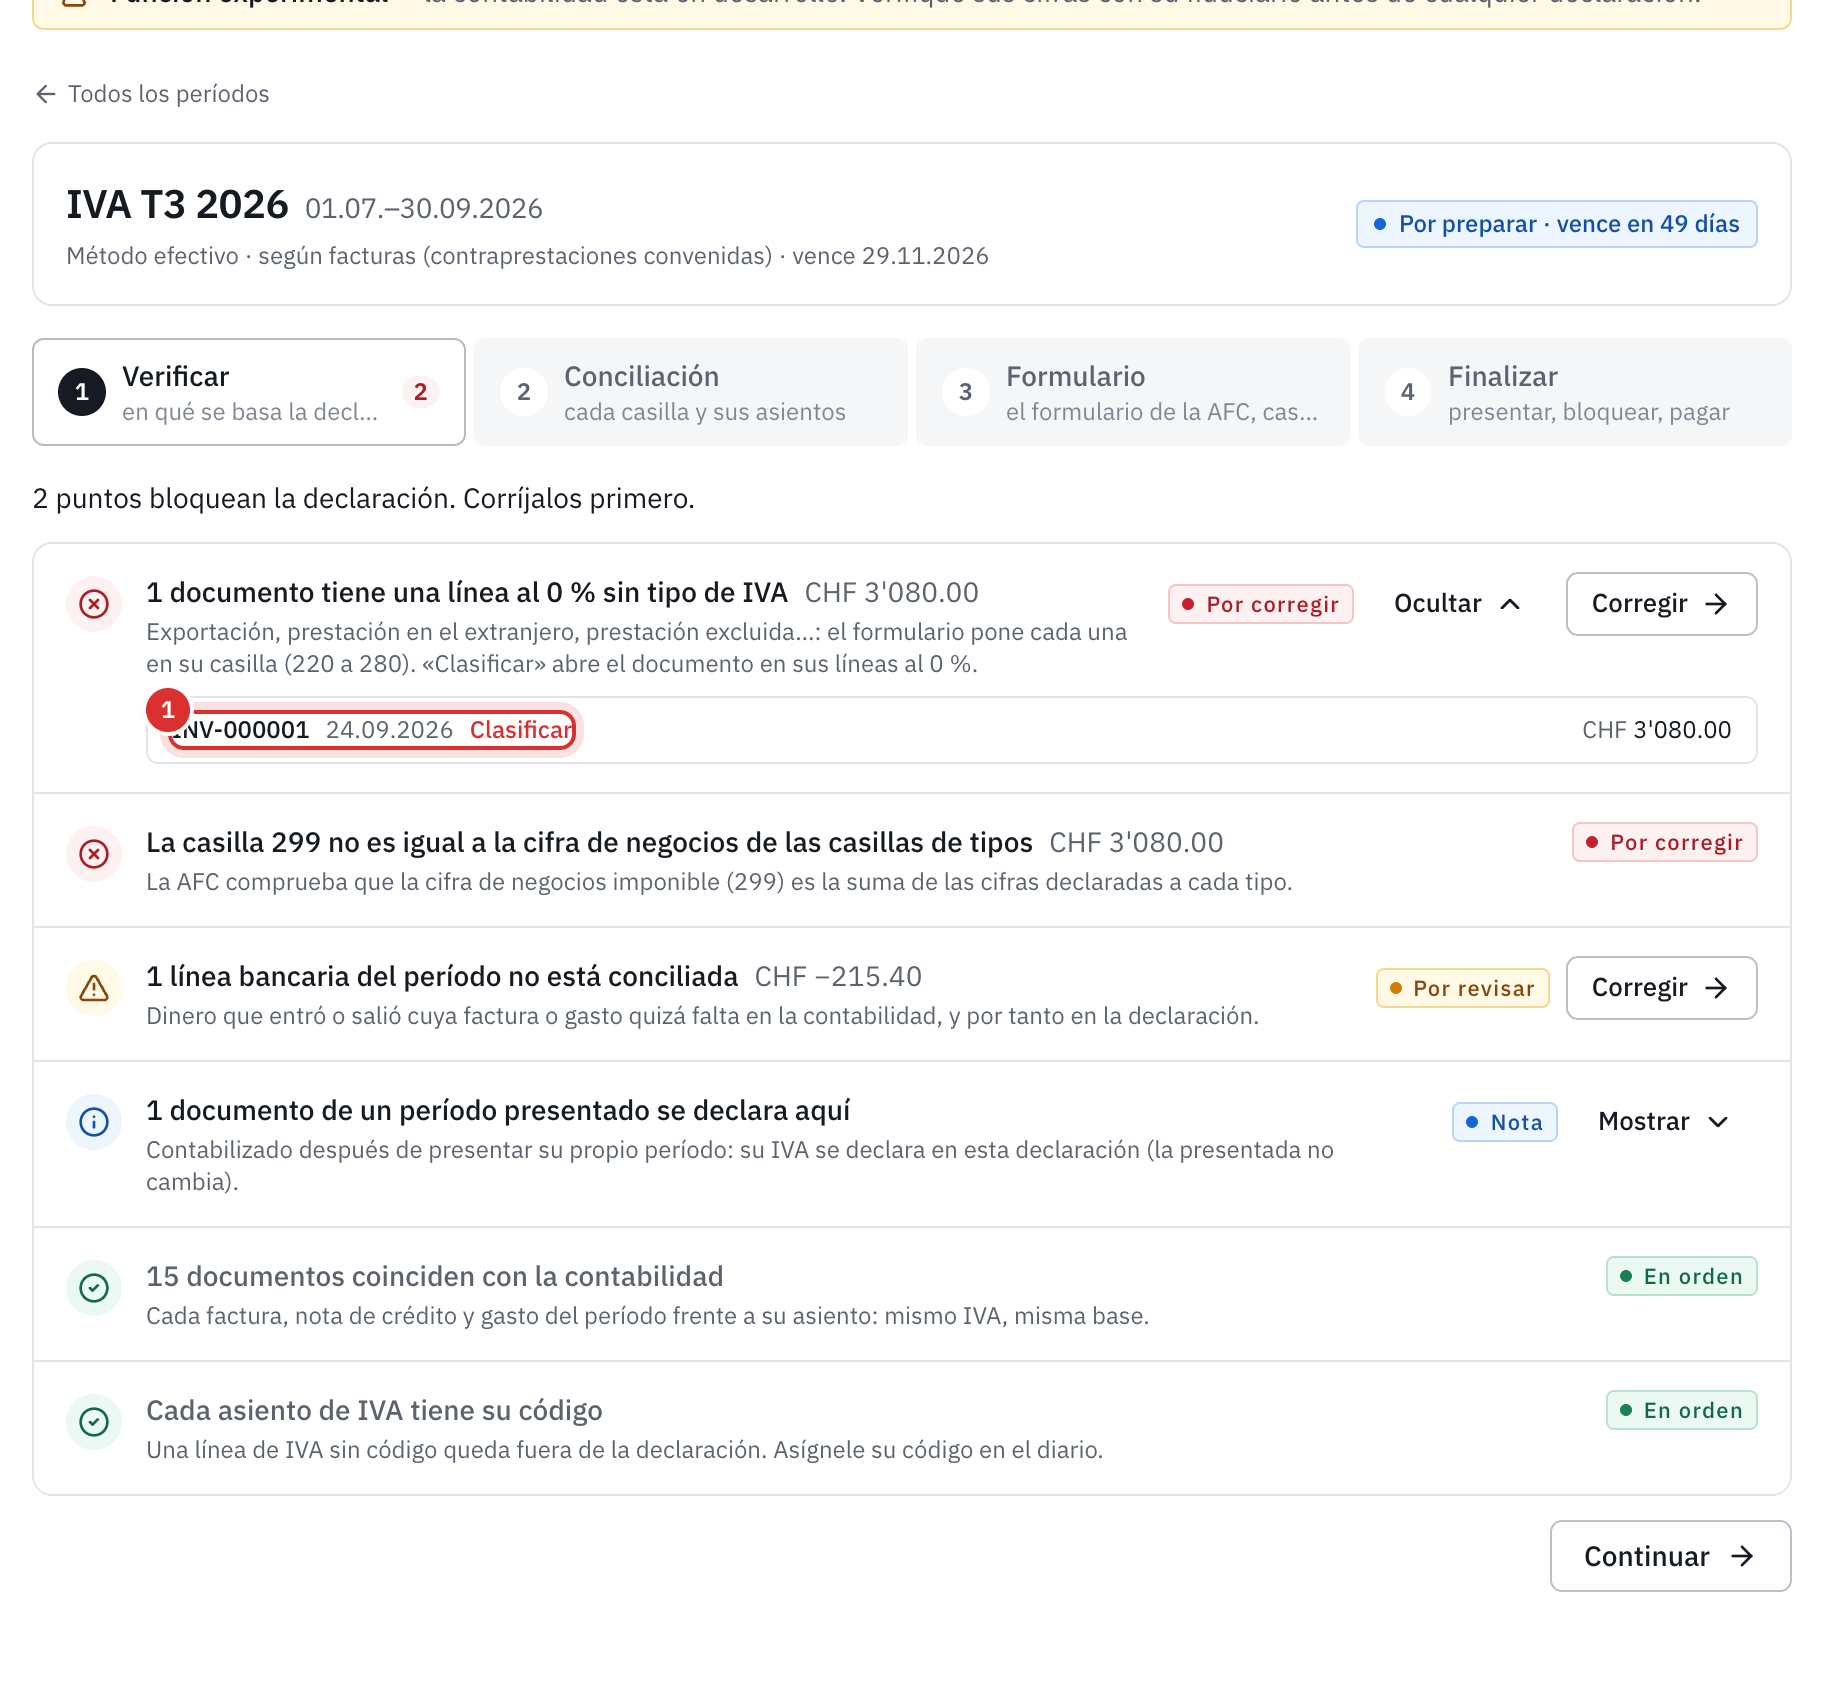The image size is (1824, 1688).
Task: Click En orden badge for 15 documentos
Action: pos(1681,1276)
